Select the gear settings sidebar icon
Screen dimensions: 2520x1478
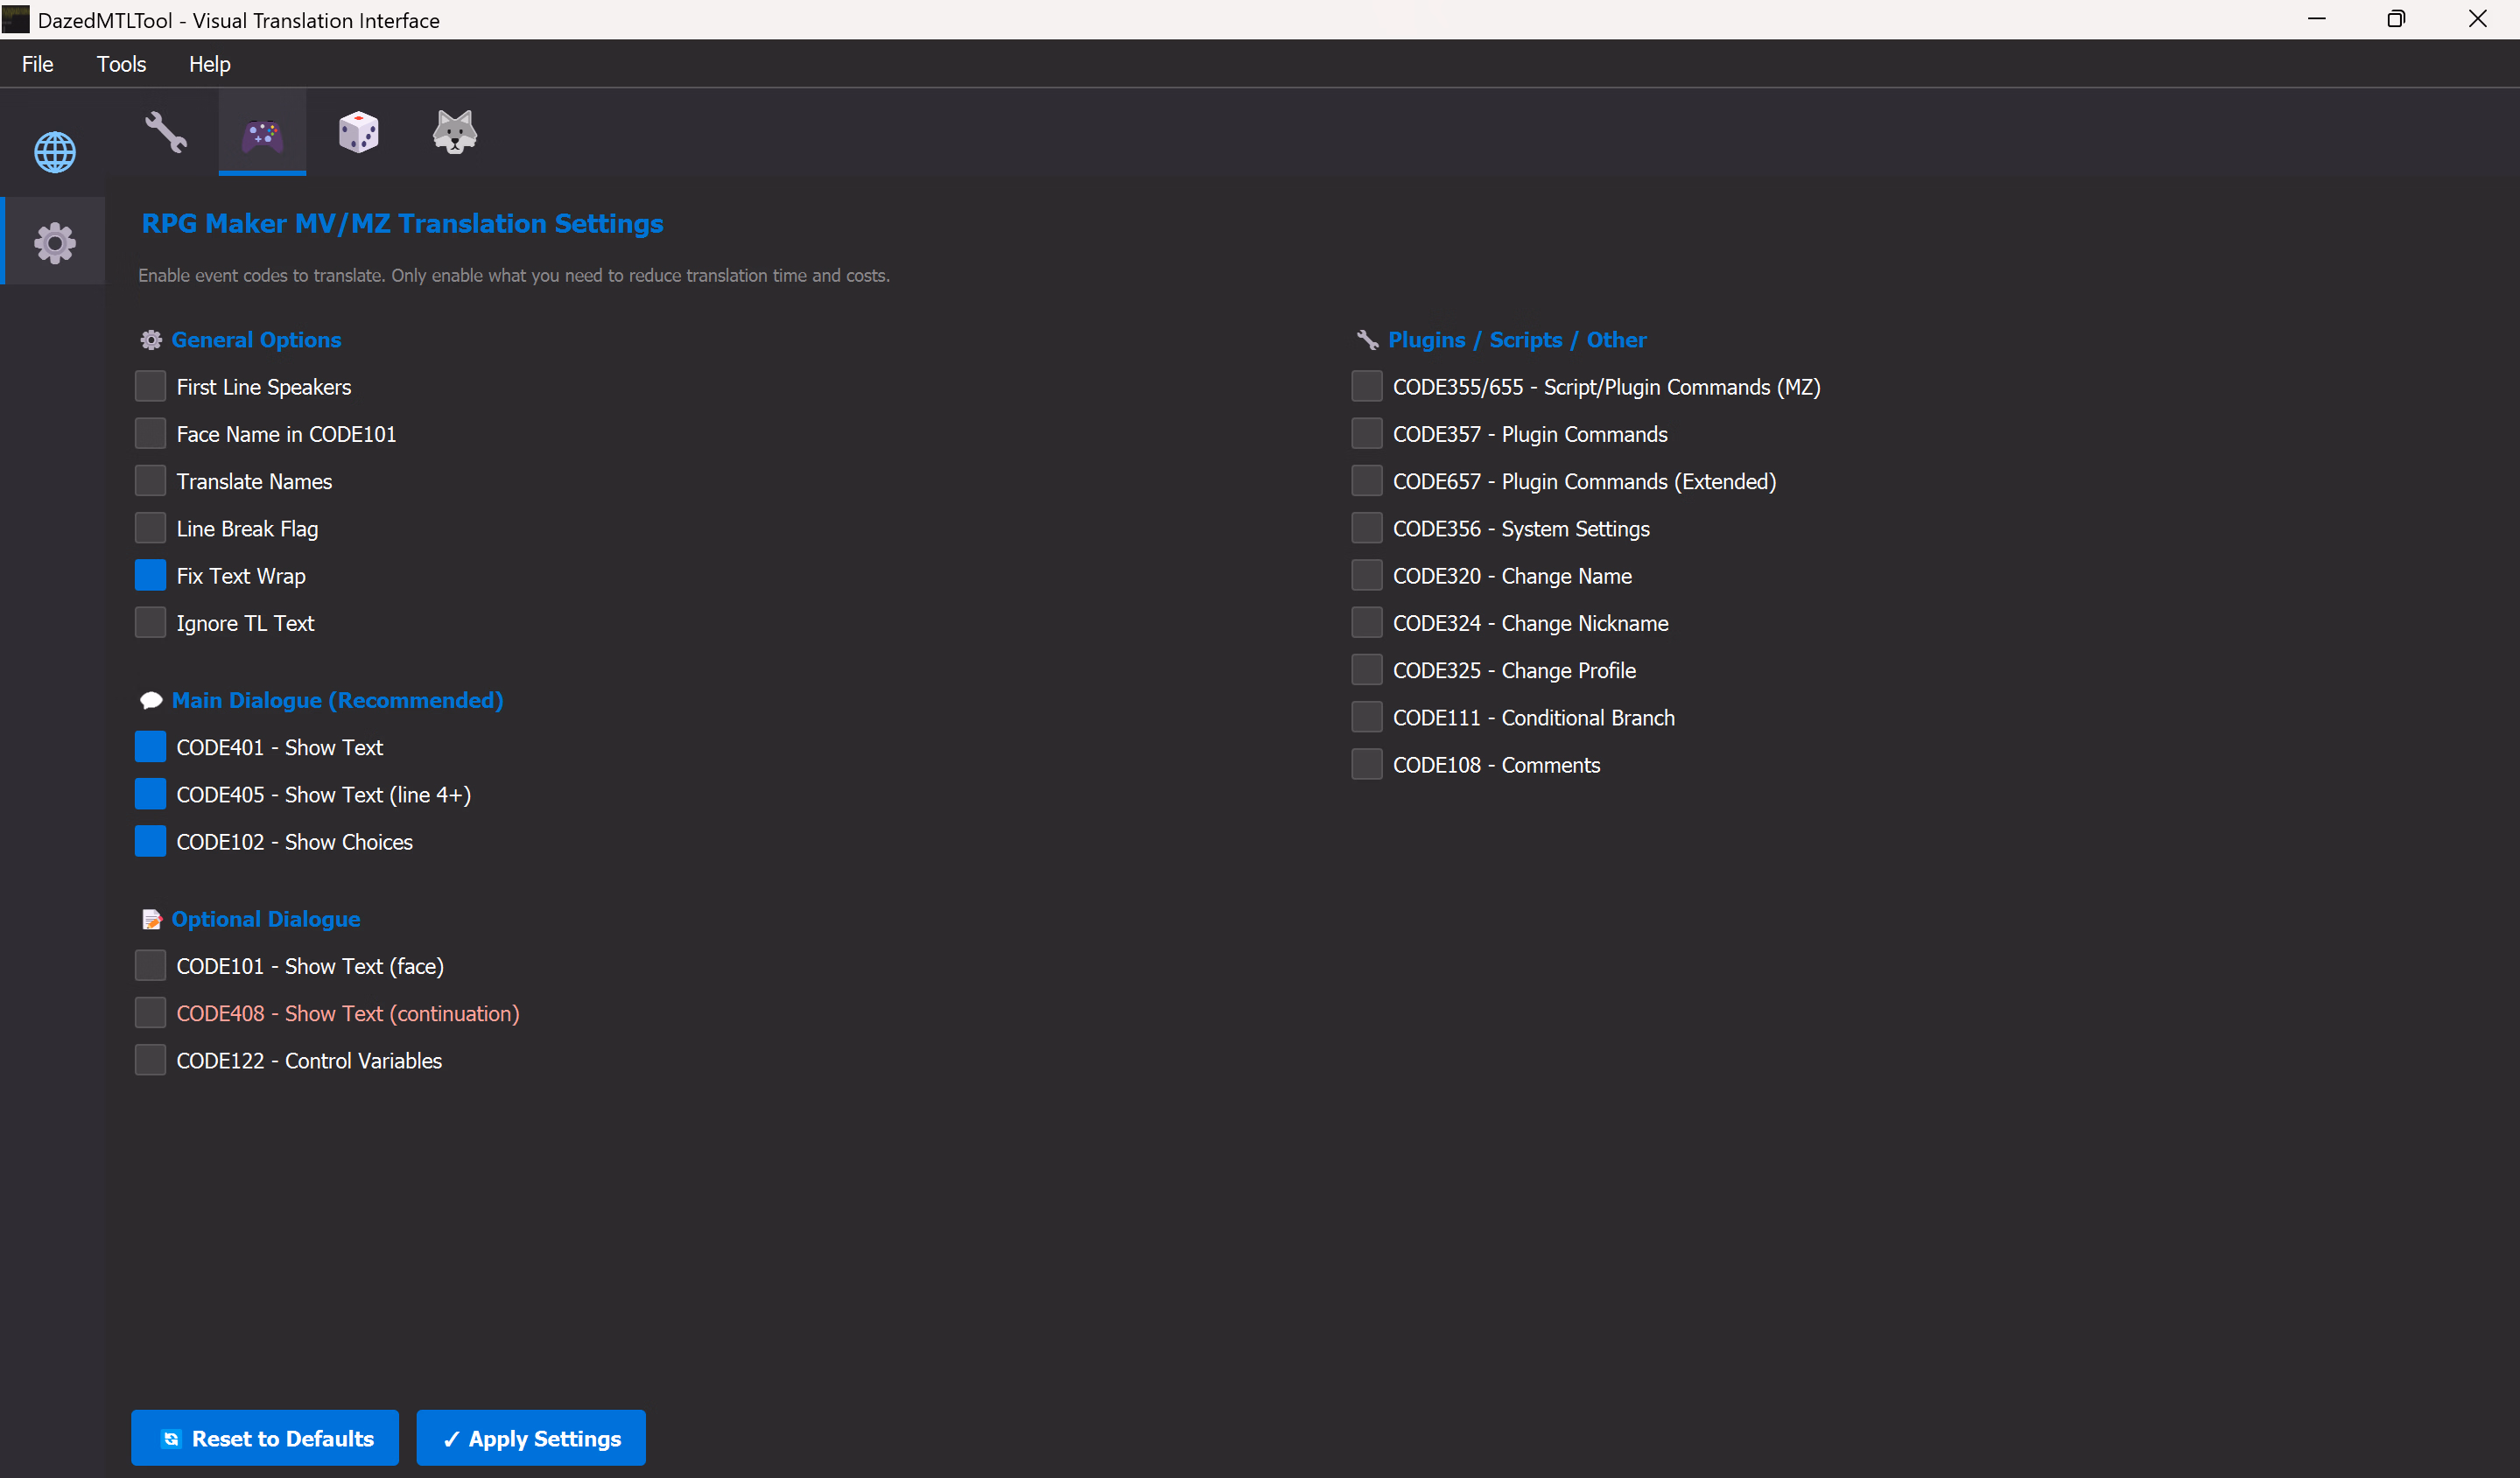click(x=54, y=242)
